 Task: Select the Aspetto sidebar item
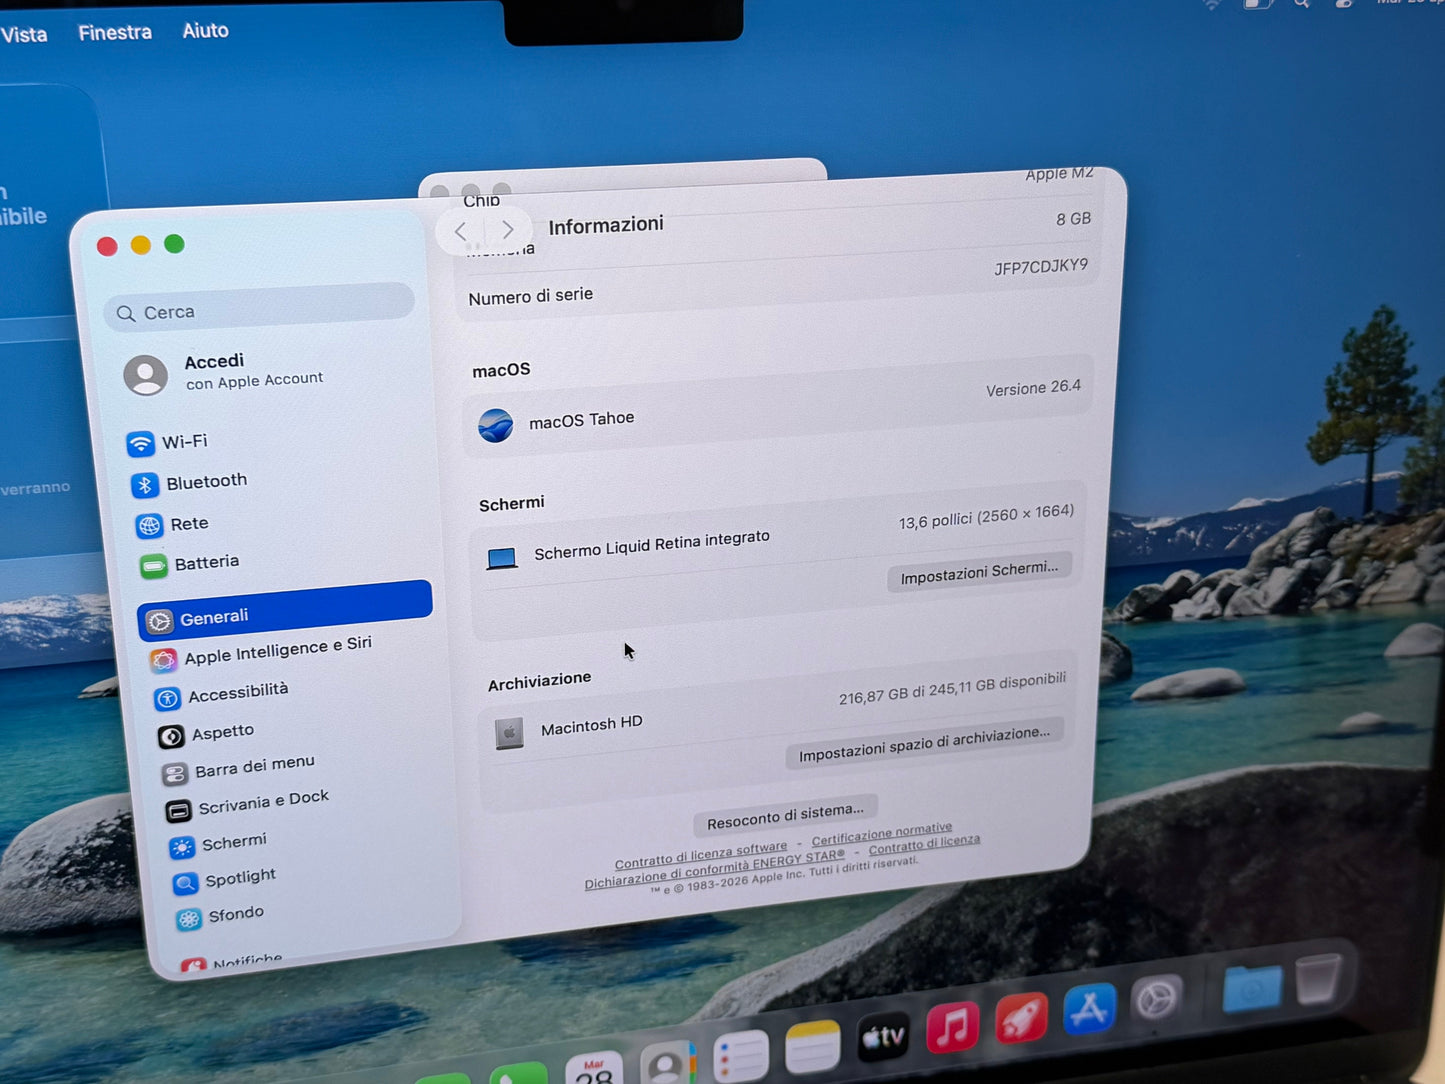206,734
